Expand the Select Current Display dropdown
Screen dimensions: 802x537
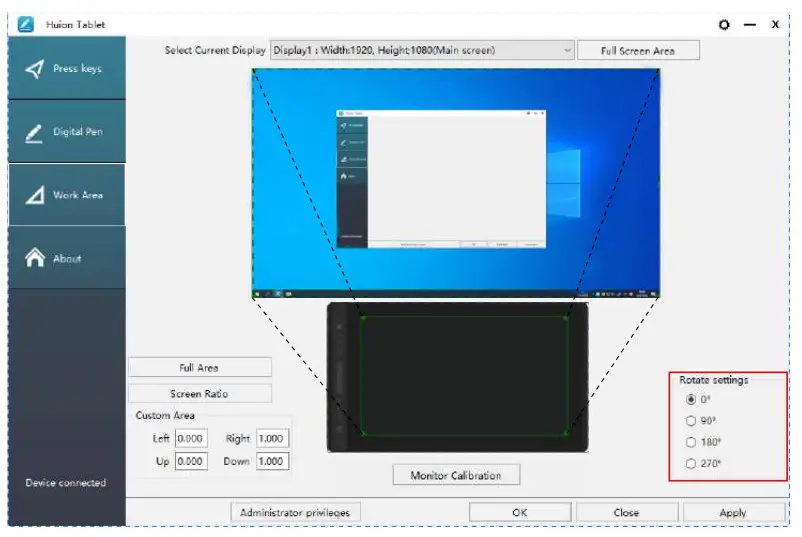coord(422,50)
